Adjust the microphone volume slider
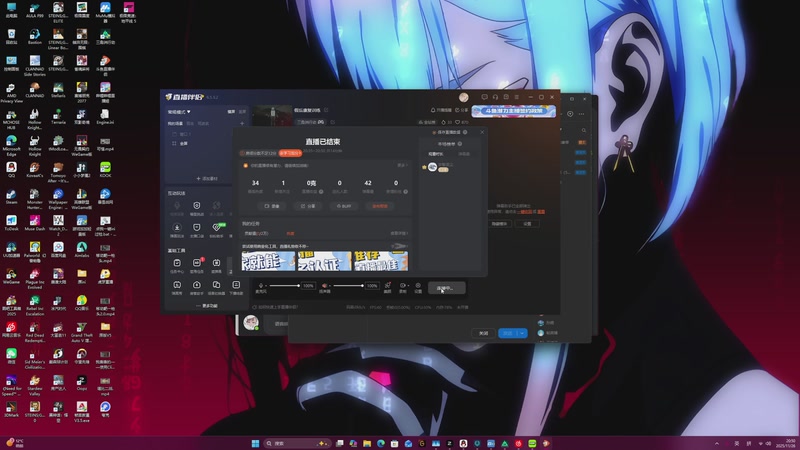This screenshot has width=800, height=450. [284, 286]
